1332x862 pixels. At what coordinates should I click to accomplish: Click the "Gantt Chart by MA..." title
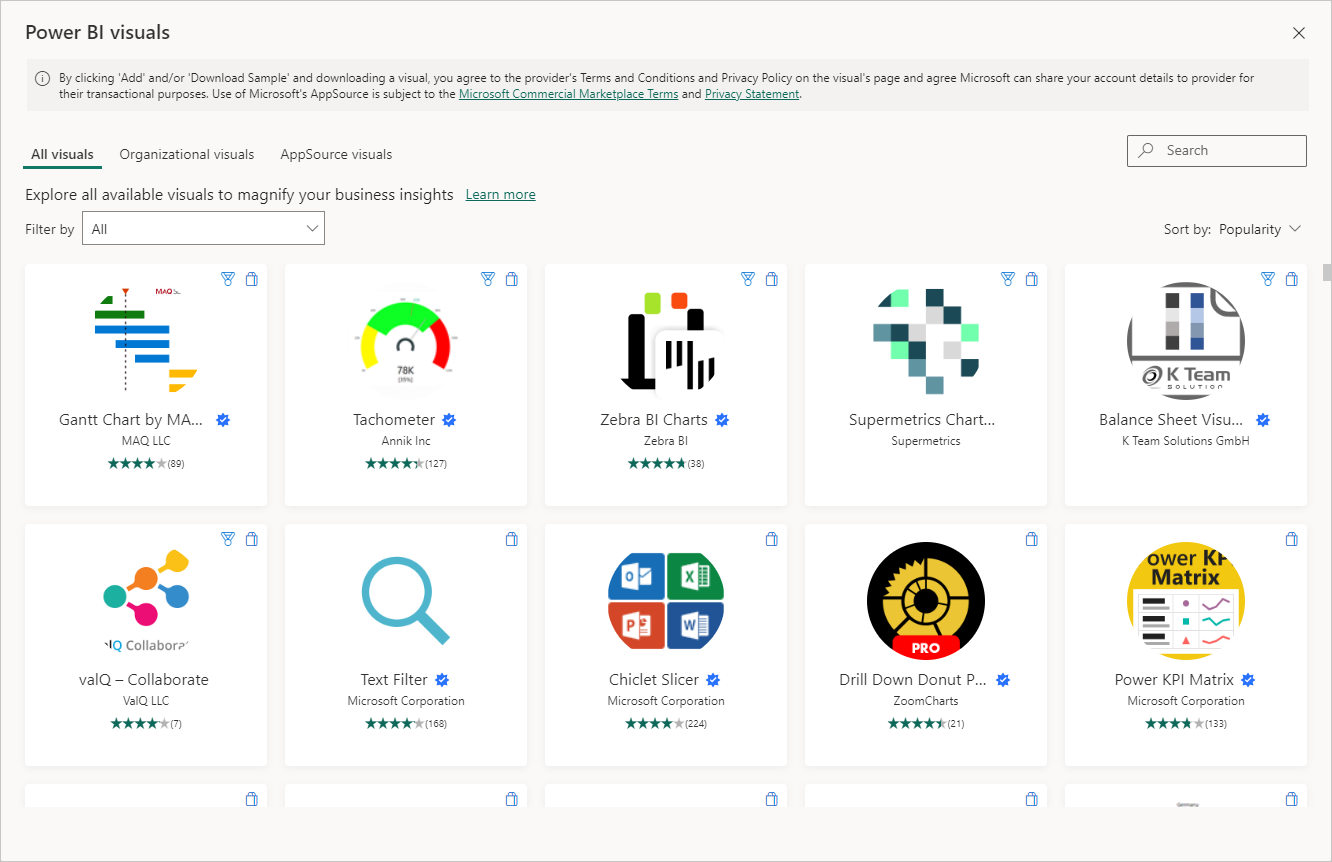(x=131, y=420)
